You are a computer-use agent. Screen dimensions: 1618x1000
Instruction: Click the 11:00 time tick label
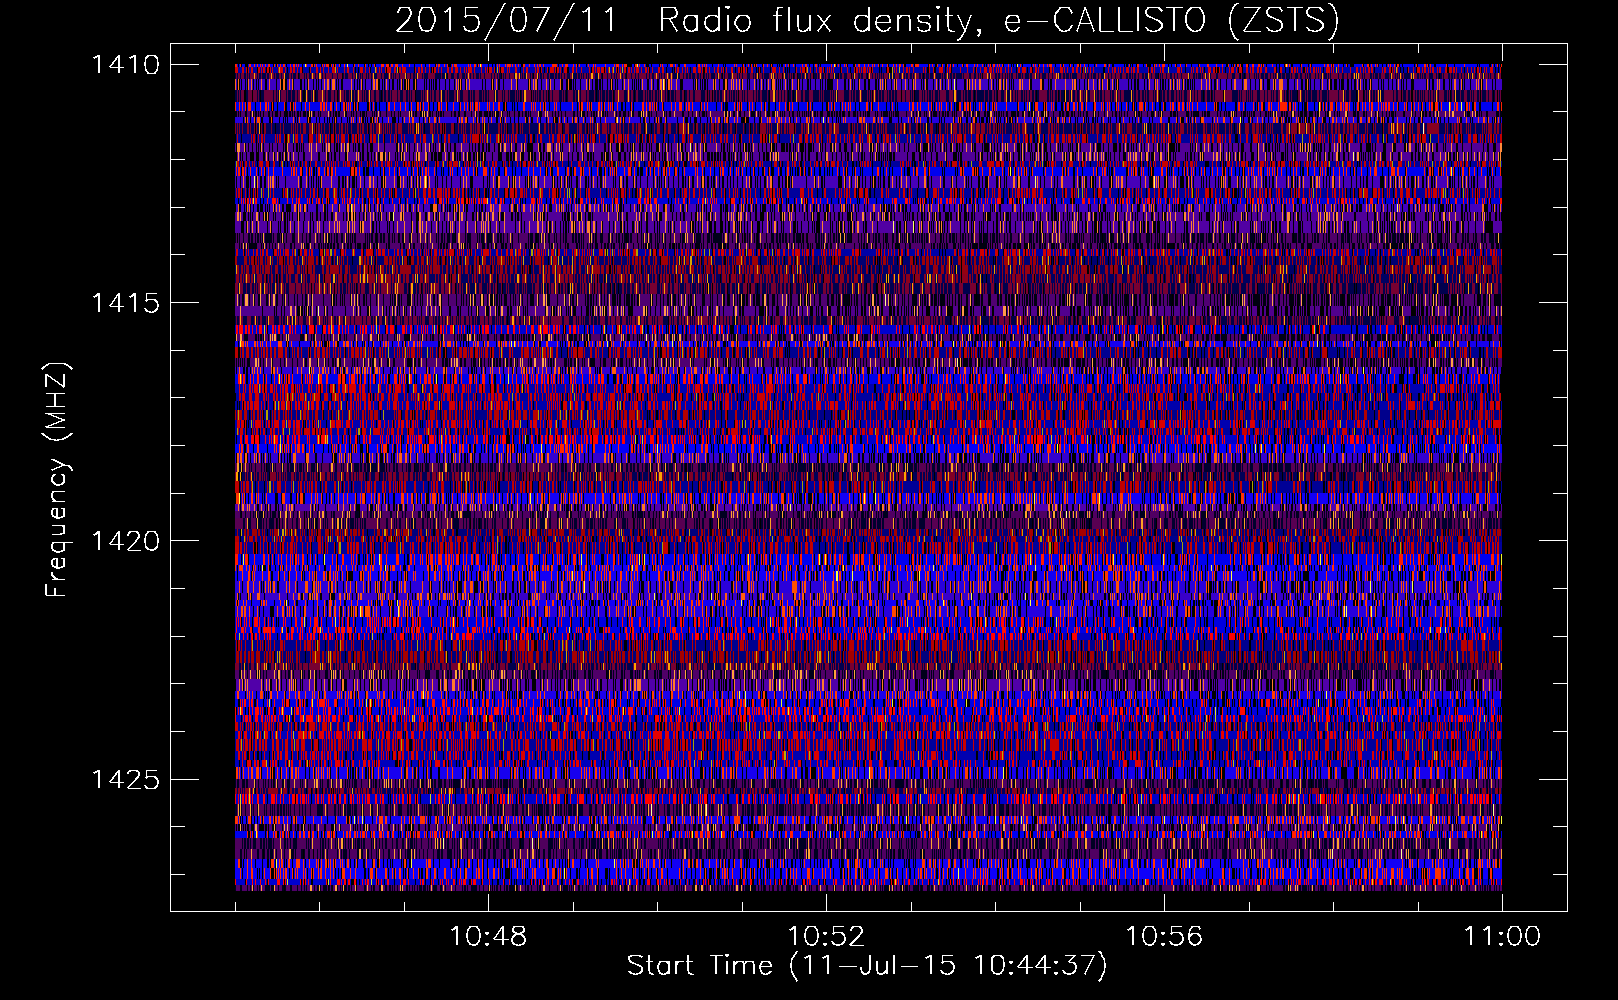(x=1502, y=937)
